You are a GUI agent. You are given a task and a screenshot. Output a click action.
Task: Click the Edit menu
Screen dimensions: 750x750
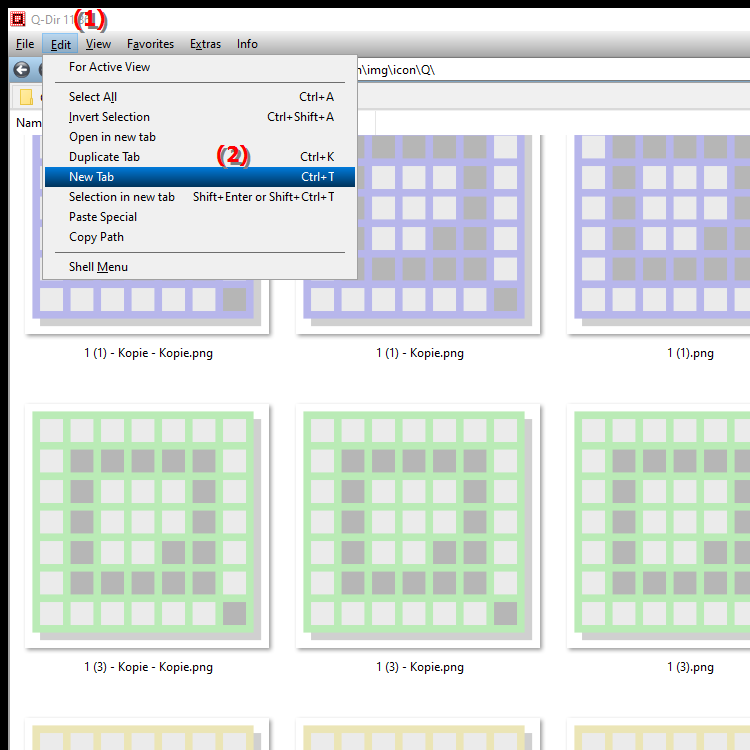click(x=61, y=44)
